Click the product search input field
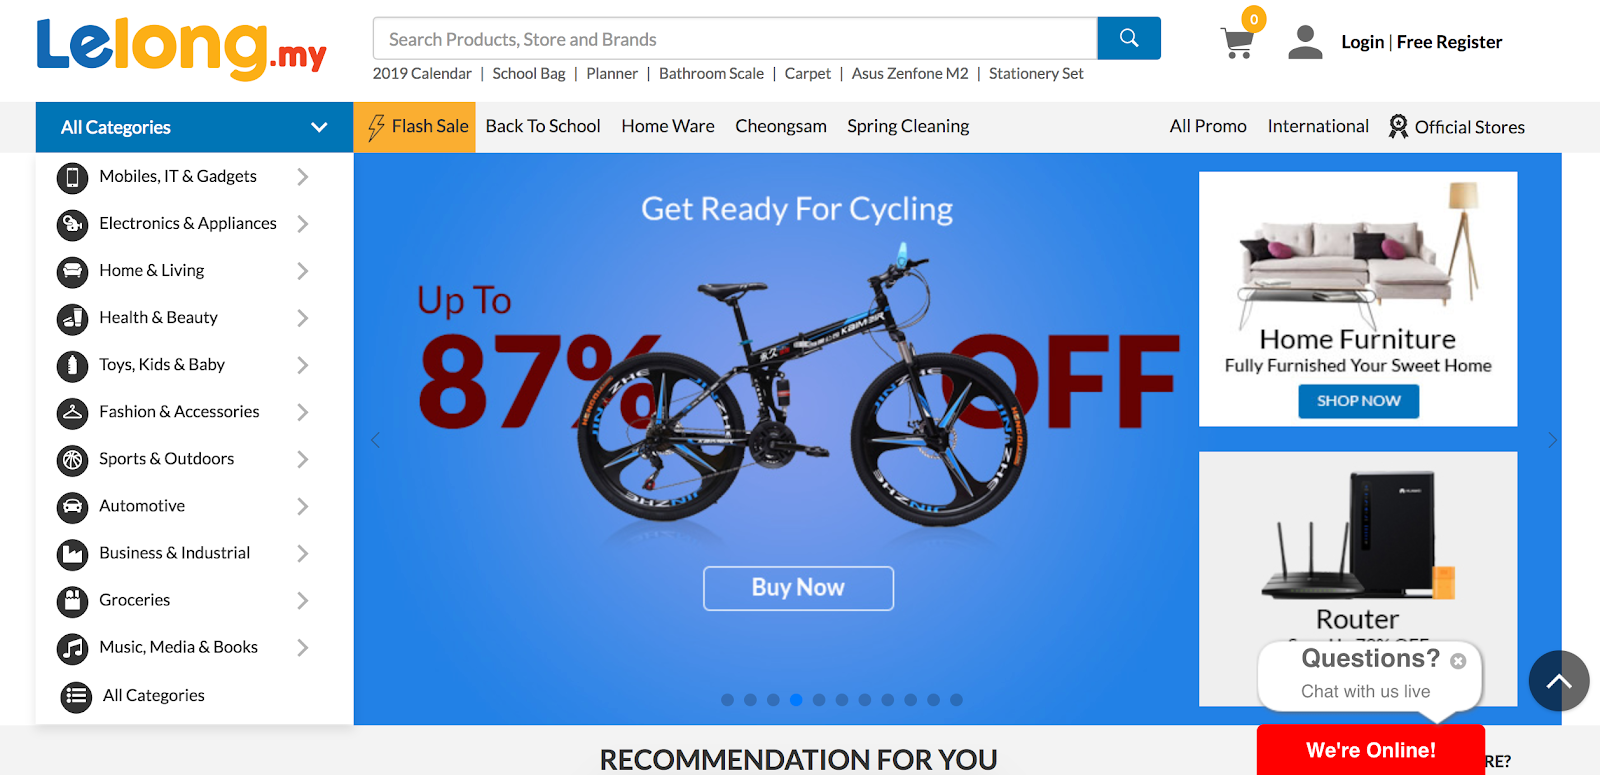Image resolution: width=1600 pixels, height=775 pixels. (x=735, y=39)
